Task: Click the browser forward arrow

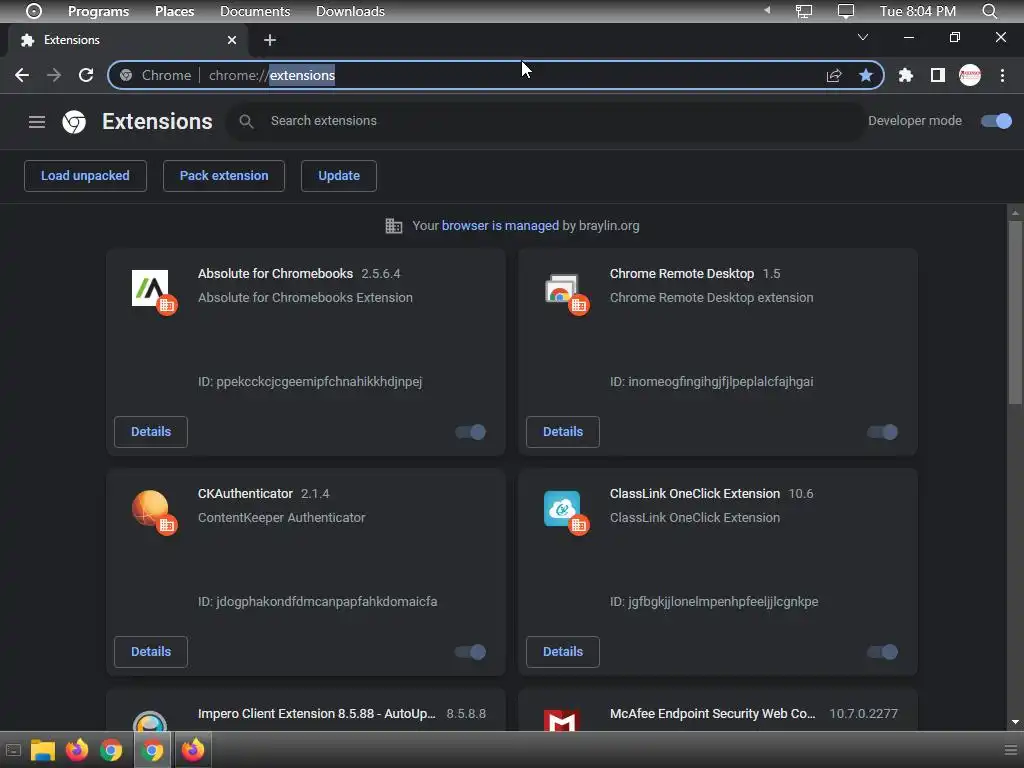Action: coord(54,75)
